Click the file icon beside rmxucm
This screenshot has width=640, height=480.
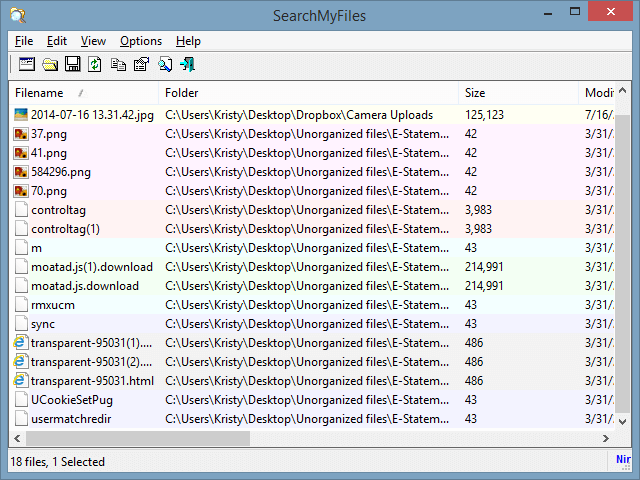click(21, 305)
